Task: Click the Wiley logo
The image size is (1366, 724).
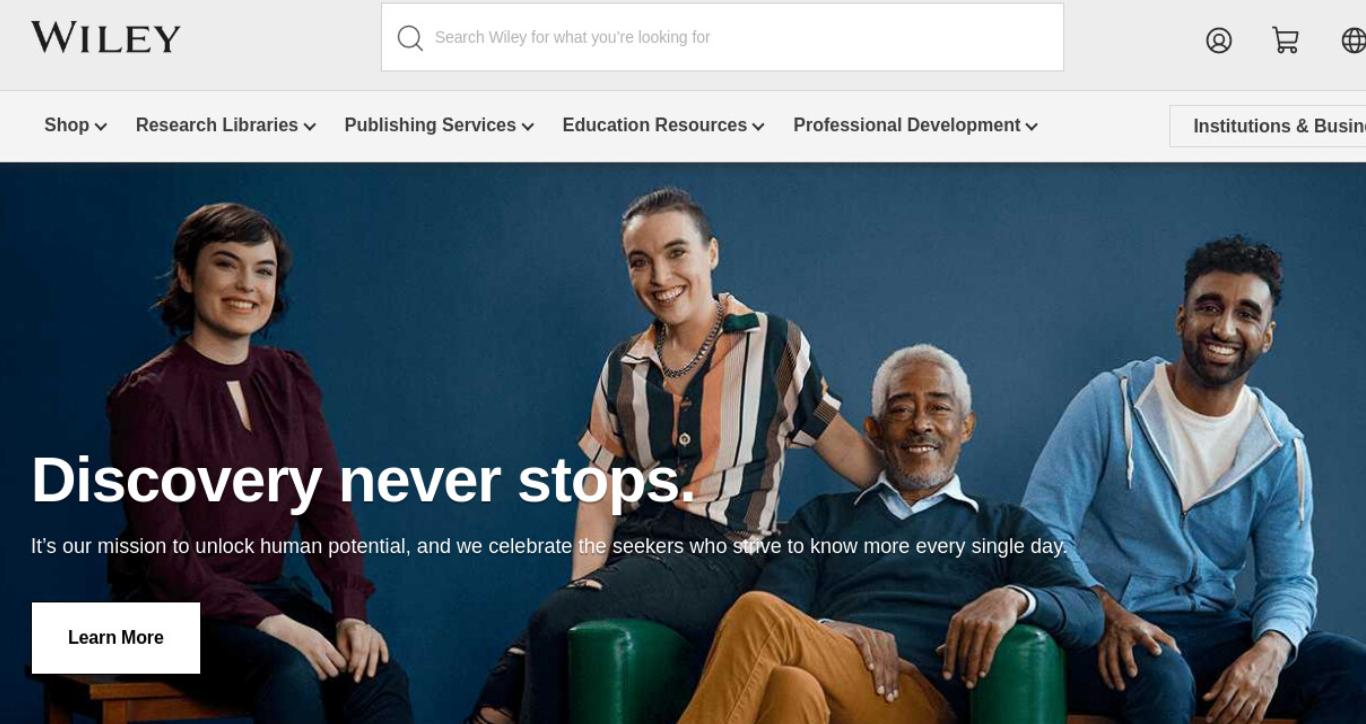Action: pyautogui.click(x=106, y=38)
